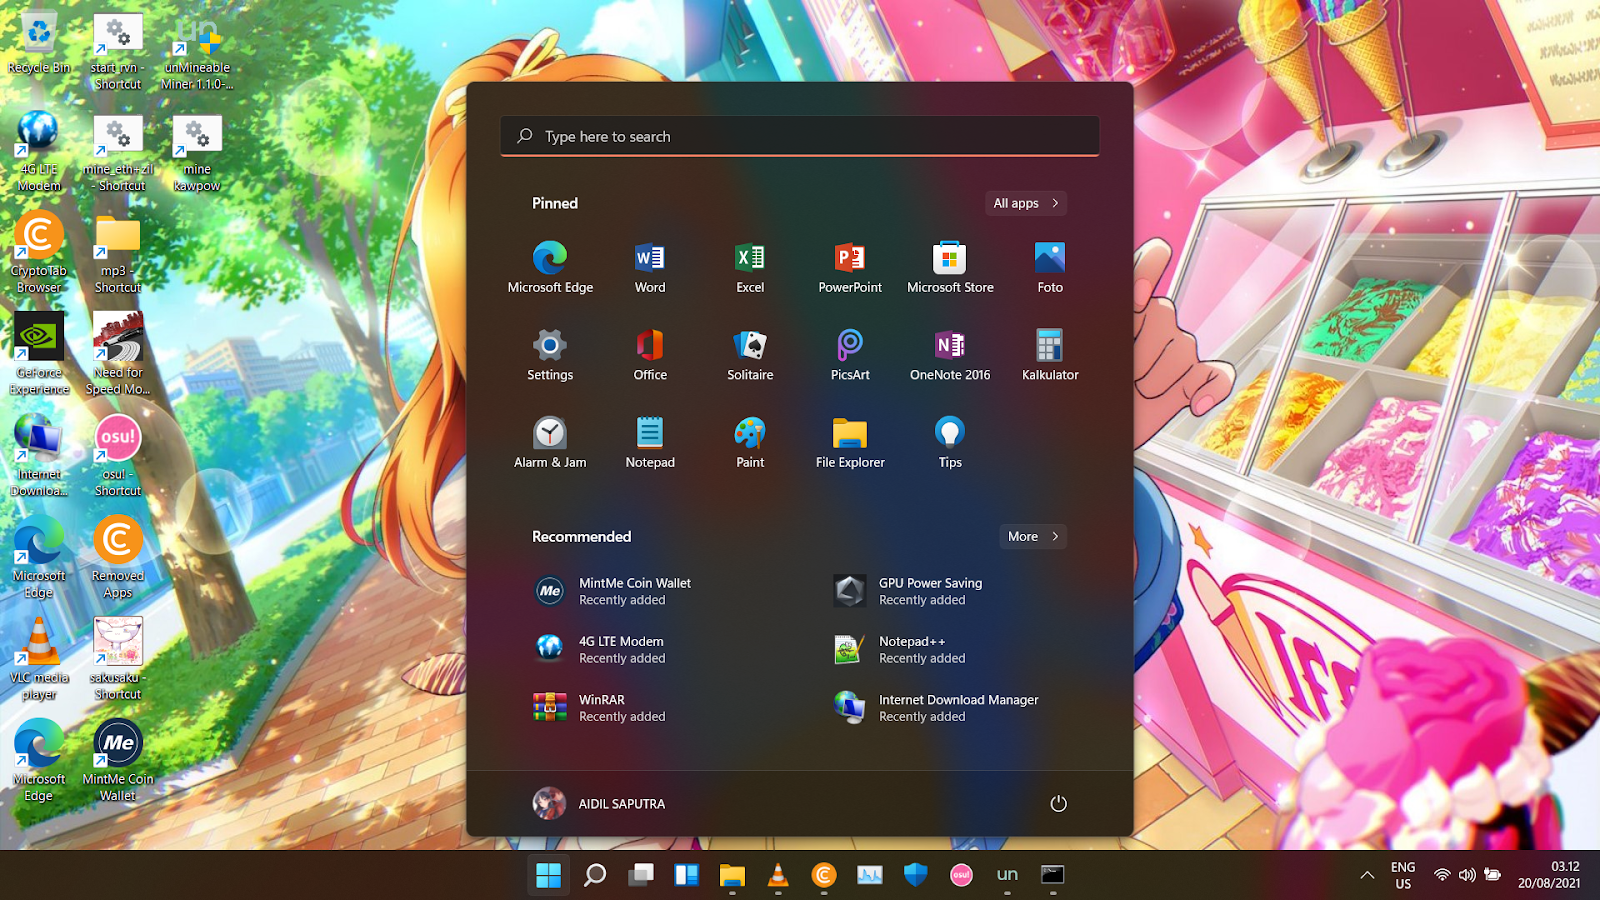Switch the ENG US input language
This screenshot has height=900, width=1600.
[x=1403, y=875]
